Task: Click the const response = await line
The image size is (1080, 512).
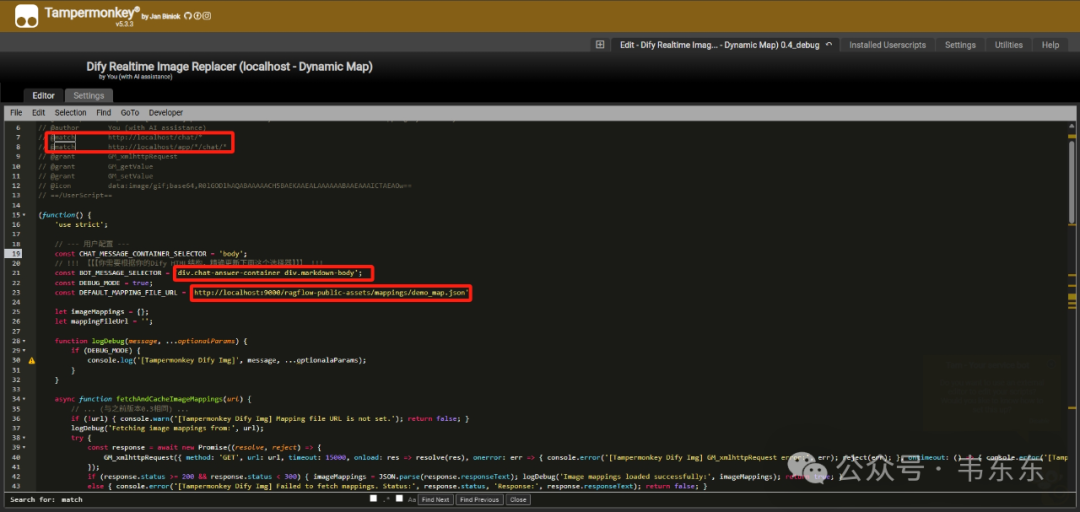Action: [x=204, y=447]
